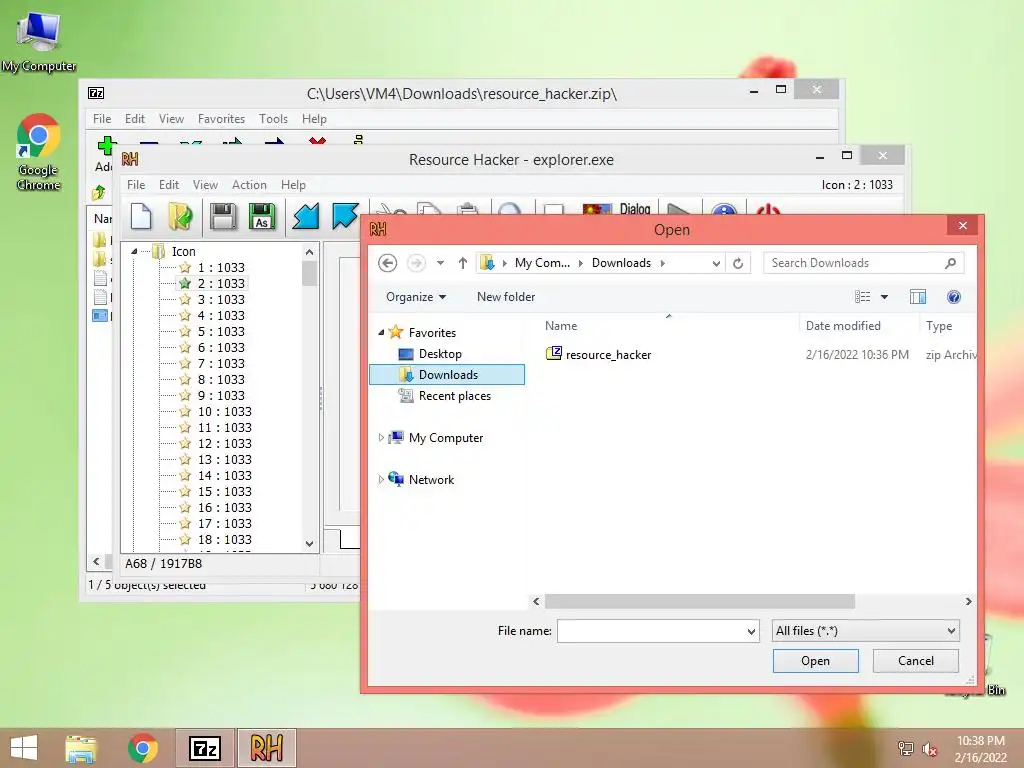This screenshot has height=768, width=1024.
Task: Click muted volume tray icon
Action: pos(930,749)
